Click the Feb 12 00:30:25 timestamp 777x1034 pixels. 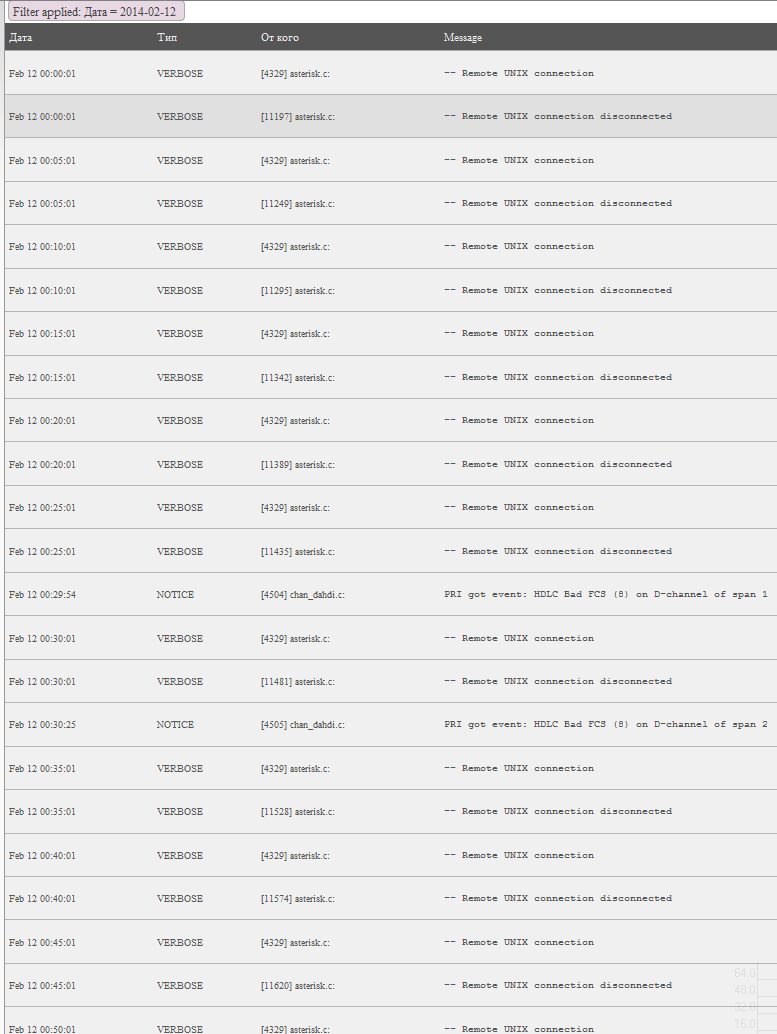(x=42, y=725)
